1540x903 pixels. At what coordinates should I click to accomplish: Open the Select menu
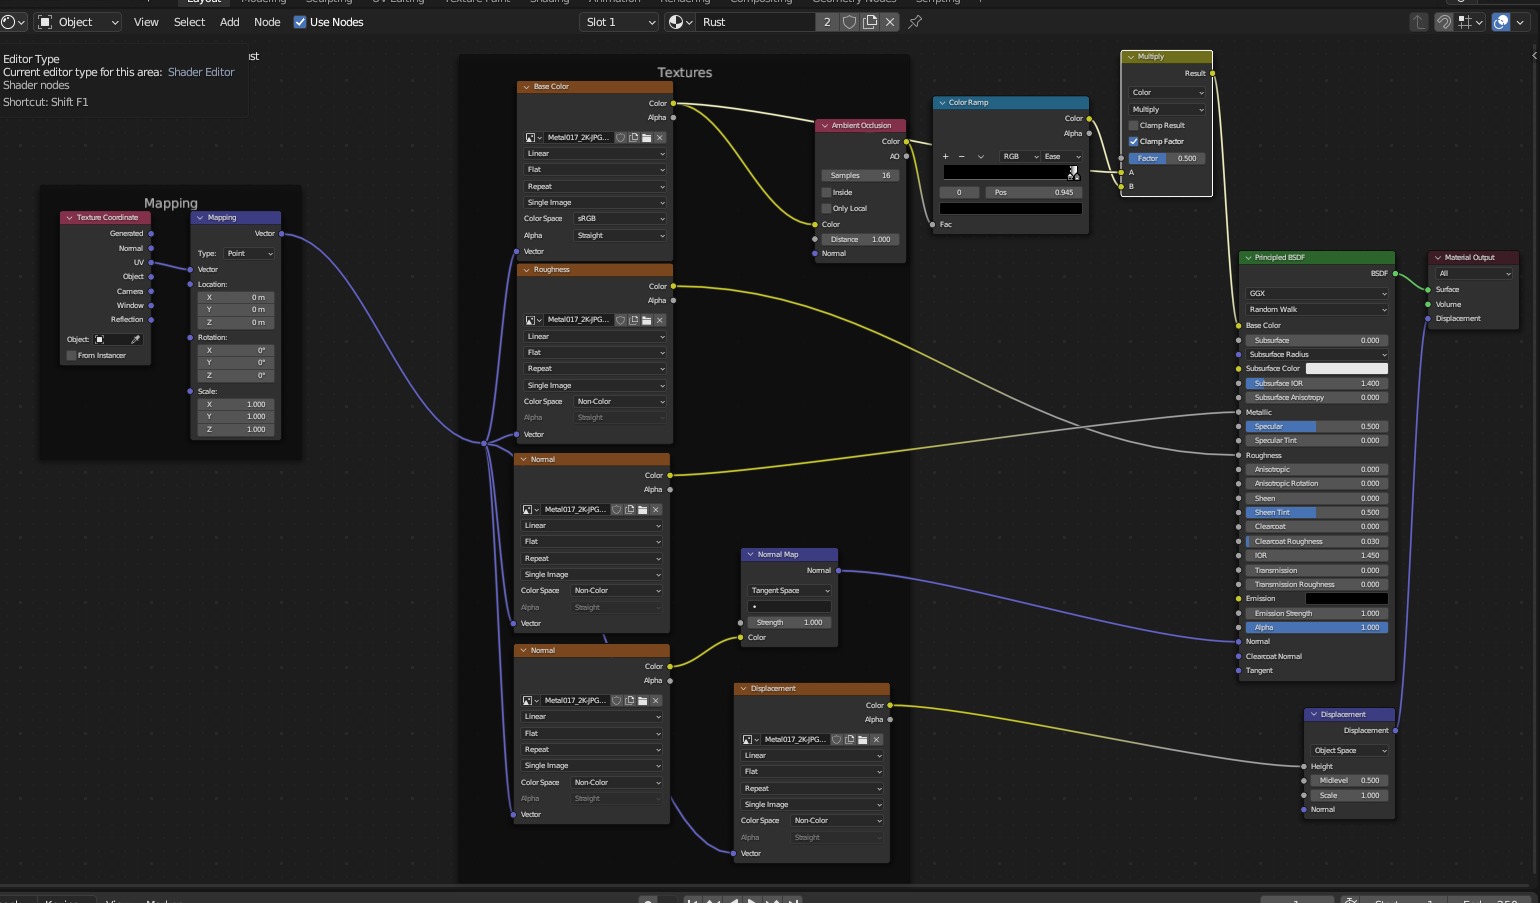pos(189,22)
